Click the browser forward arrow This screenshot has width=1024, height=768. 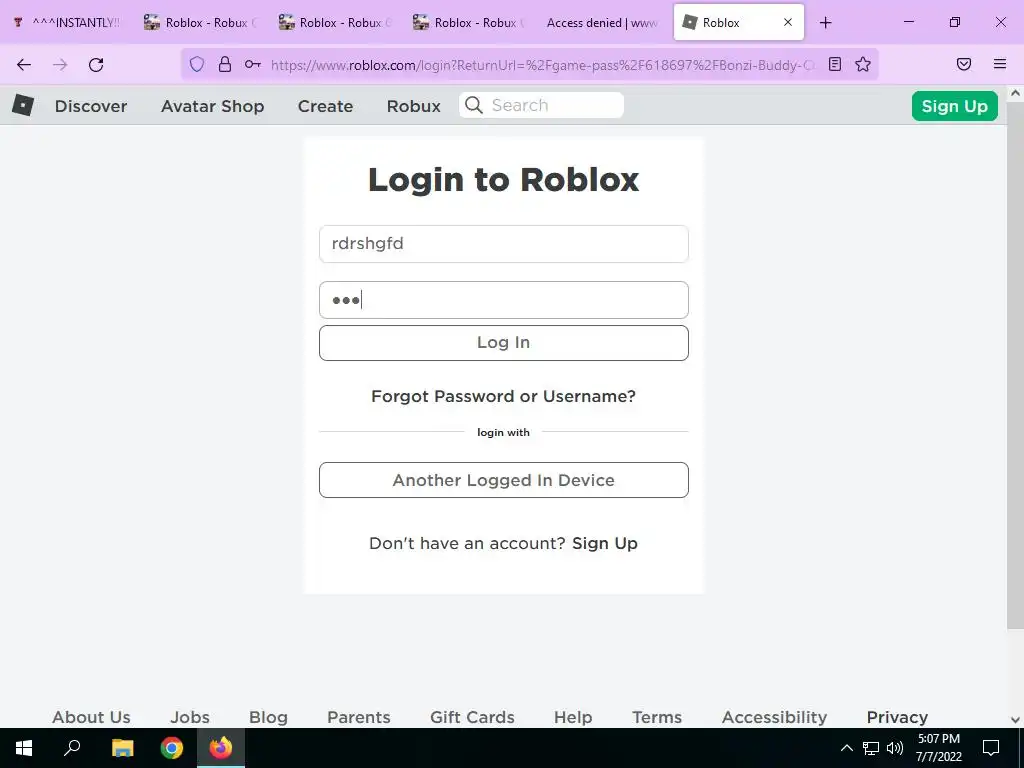pos(60,64)
